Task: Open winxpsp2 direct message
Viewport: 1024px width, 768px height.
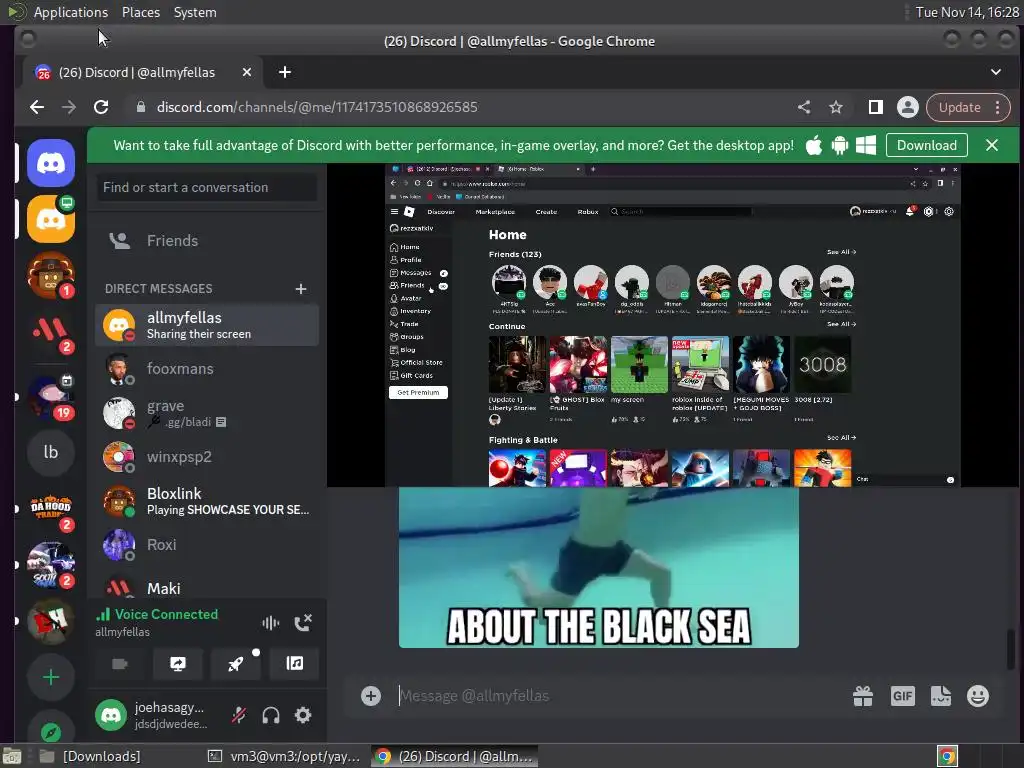Action: 207,457
